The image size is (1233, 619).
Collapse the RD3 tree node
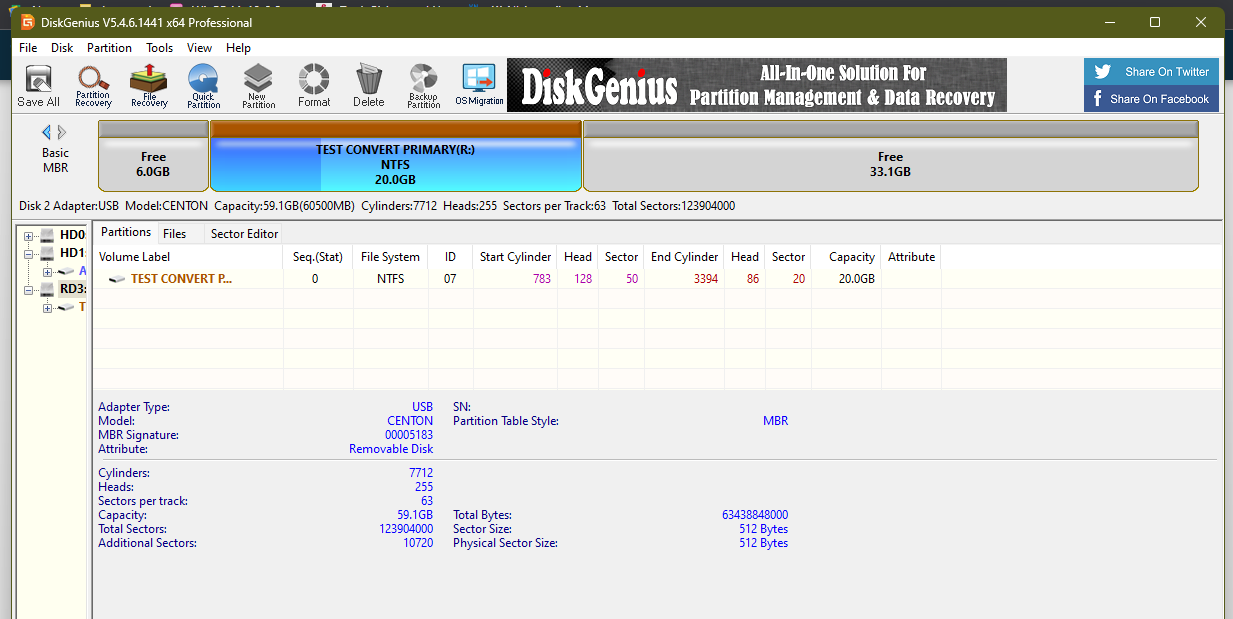[x=29, y=291]
